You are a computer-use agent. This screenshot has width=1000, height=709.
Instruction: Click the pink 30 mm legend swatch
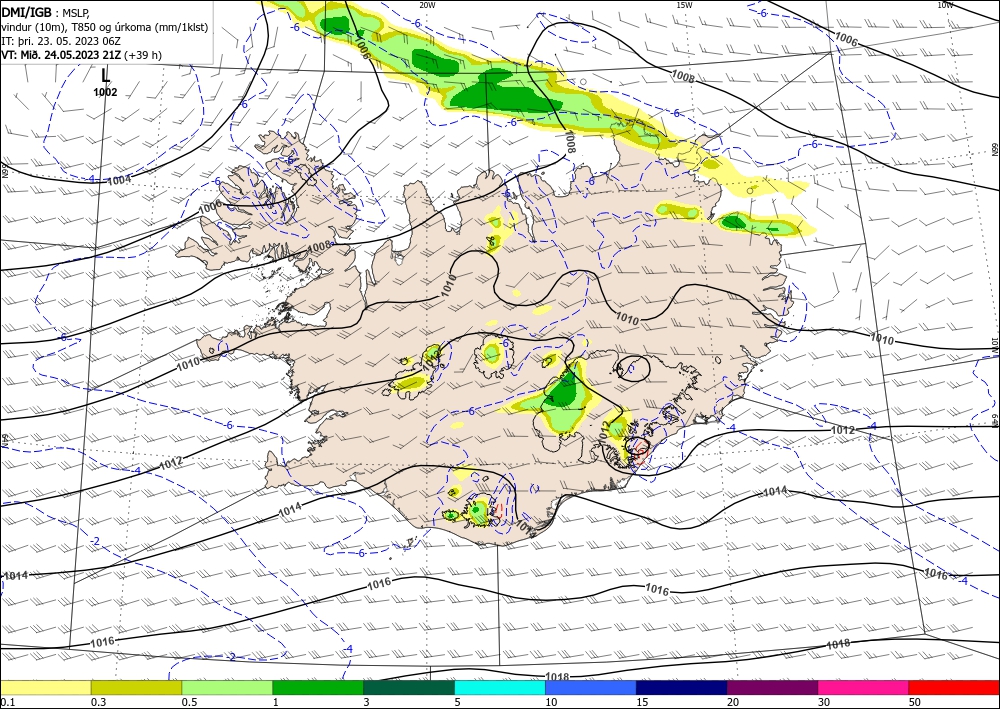pos(864,687)
